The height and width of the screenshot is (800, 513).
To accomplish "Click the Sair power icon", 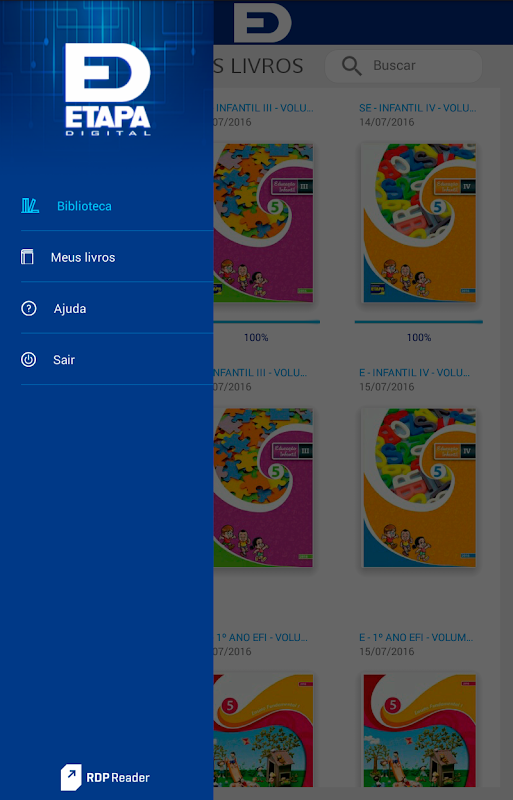I will click(x=29, y=360).
